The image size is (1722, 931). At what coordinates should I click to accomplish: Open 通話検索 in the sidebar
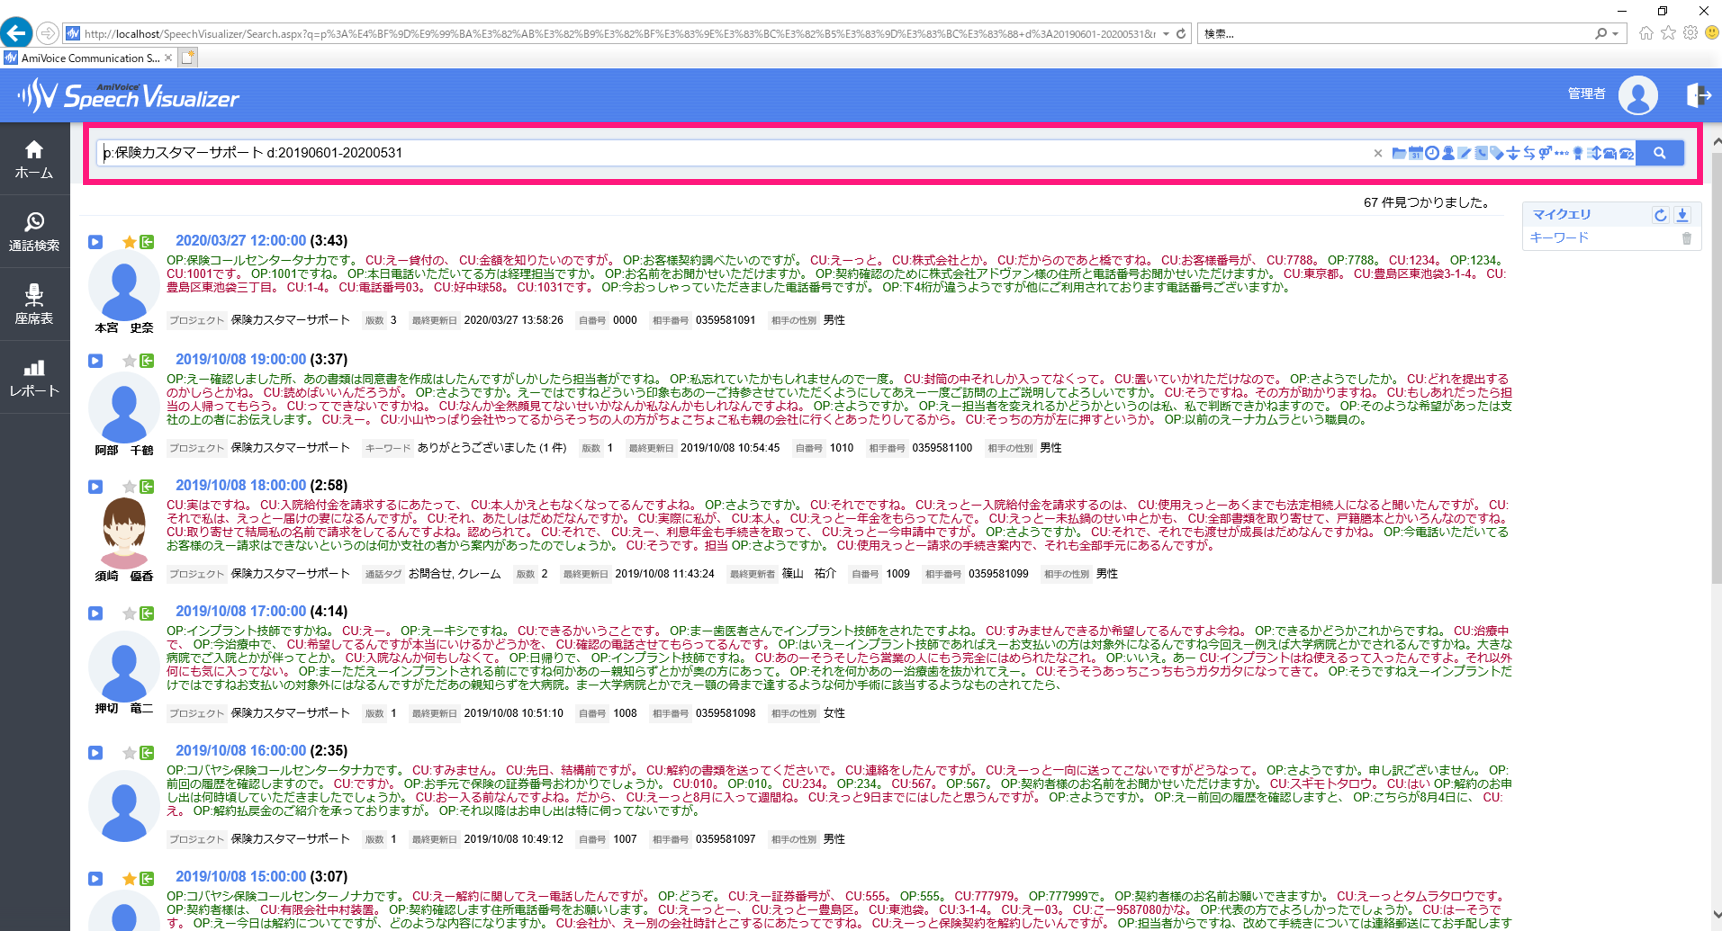pos(34,231)
